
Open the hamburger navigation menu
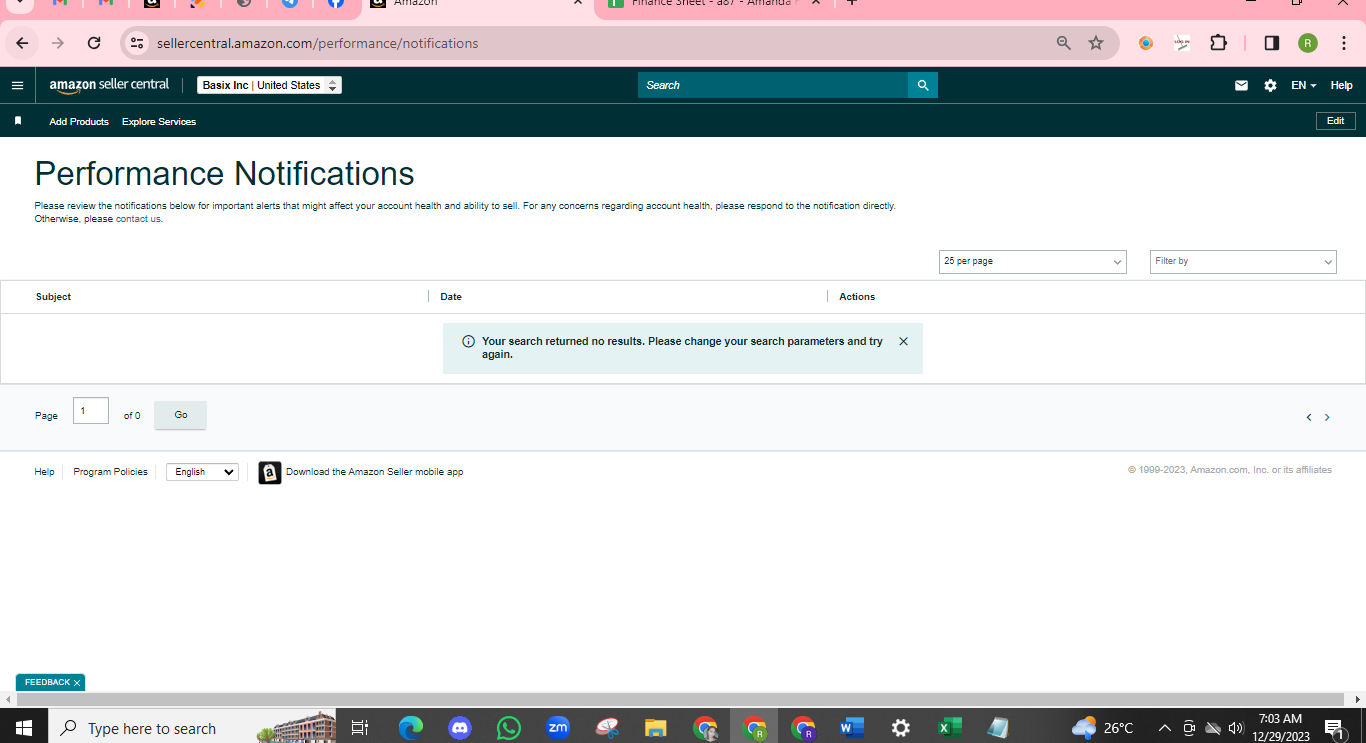17,86
